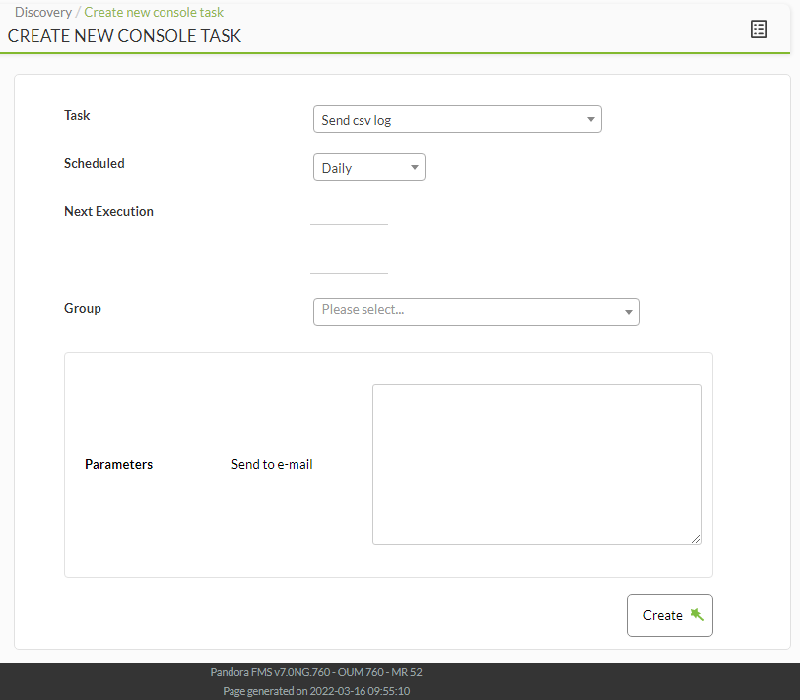Click inside the Send to e-mail text area
The width and height of the screenshot is (800, 700).
click(x=537, y=464)
